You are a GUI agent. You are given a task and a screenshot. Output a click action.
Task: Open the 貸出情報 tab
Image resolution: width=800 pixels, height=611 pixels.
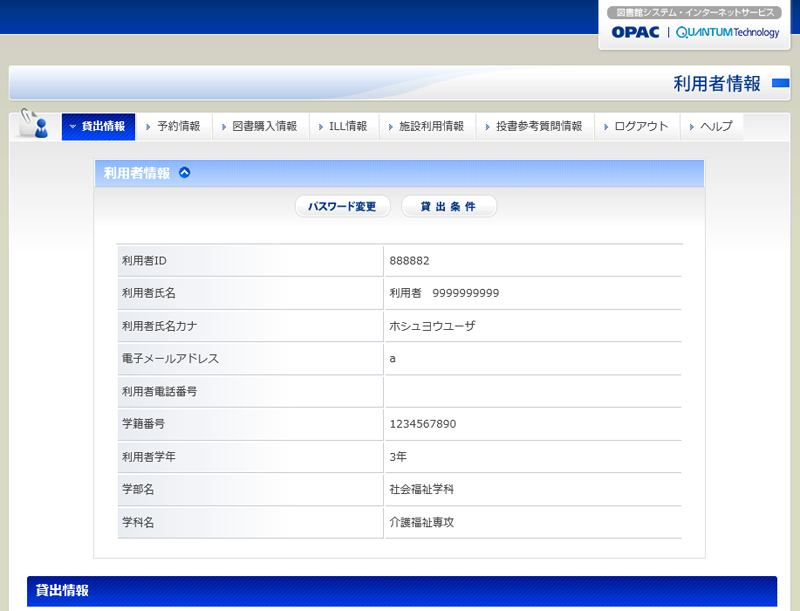[x=98, y=126]
